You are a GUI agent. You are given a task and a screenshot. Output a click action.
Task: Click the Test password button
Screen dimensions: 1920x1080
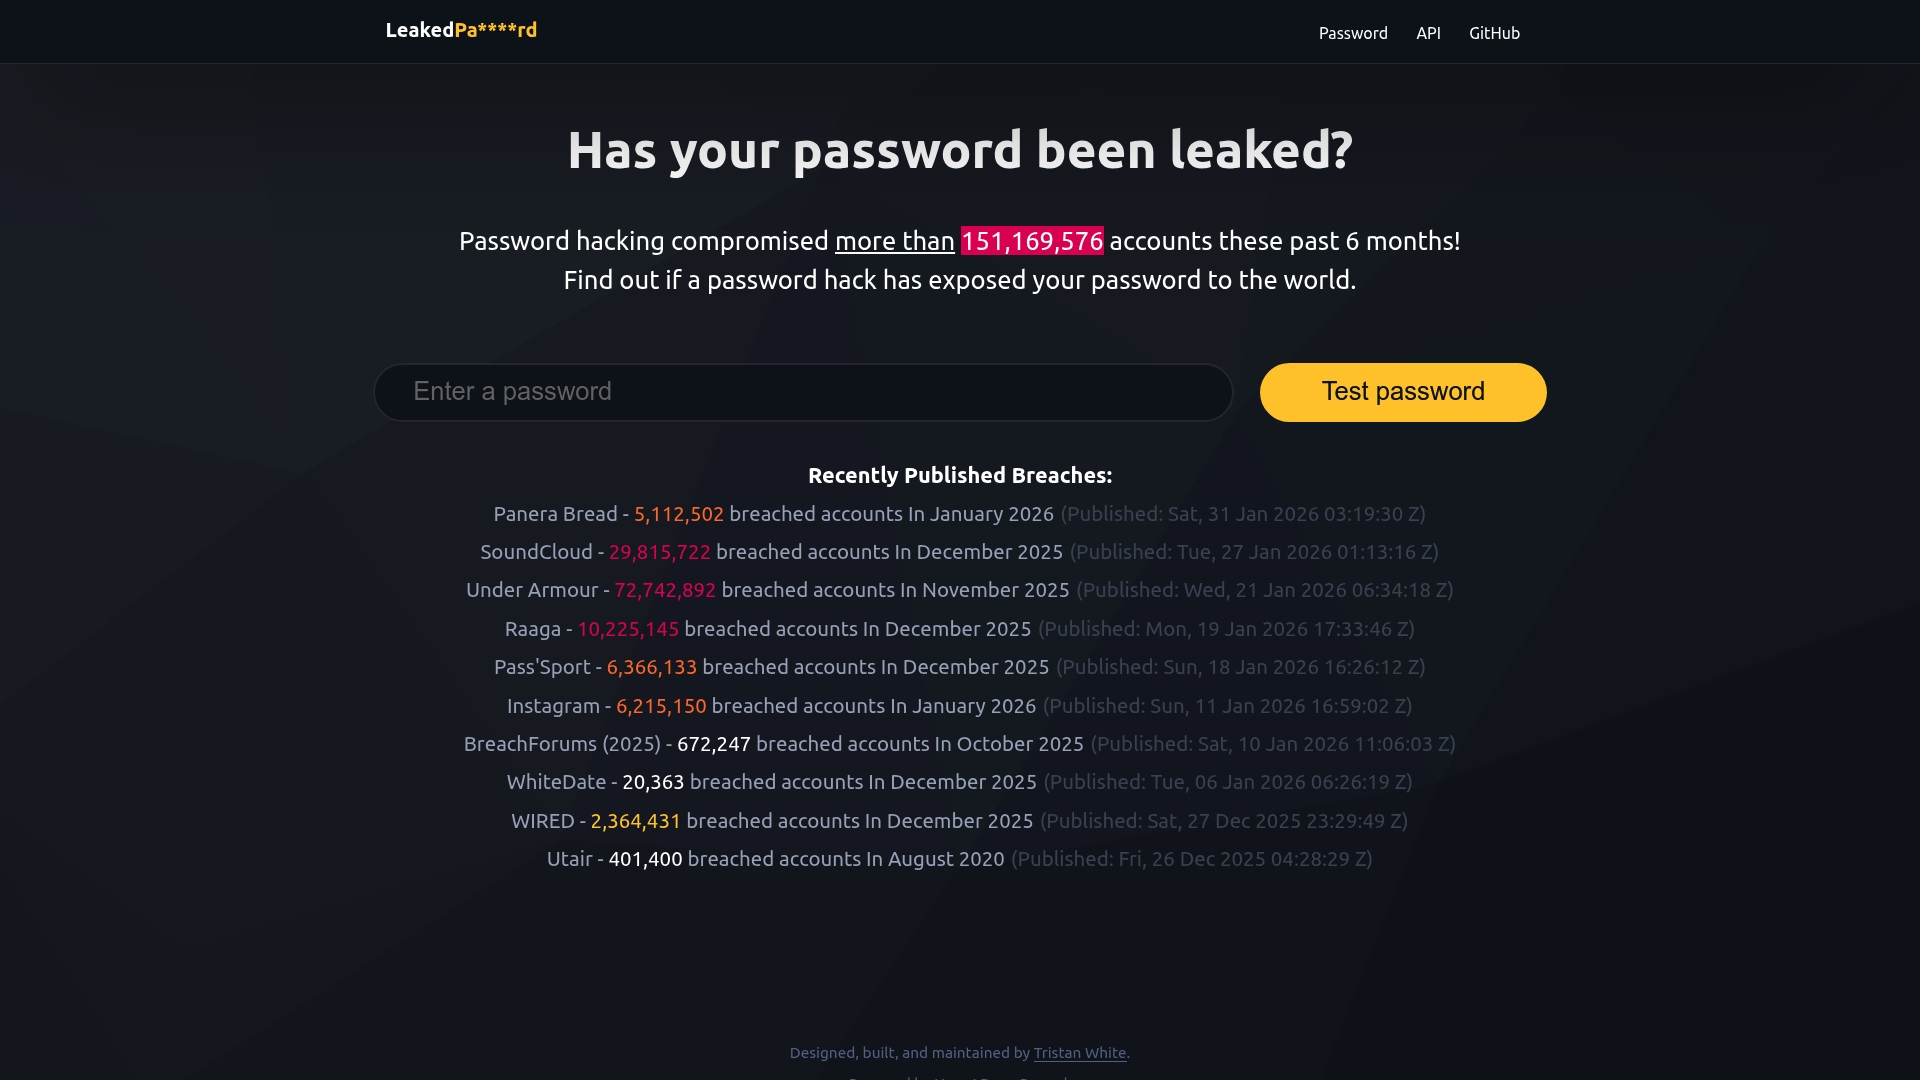(x=1402, y=391)
